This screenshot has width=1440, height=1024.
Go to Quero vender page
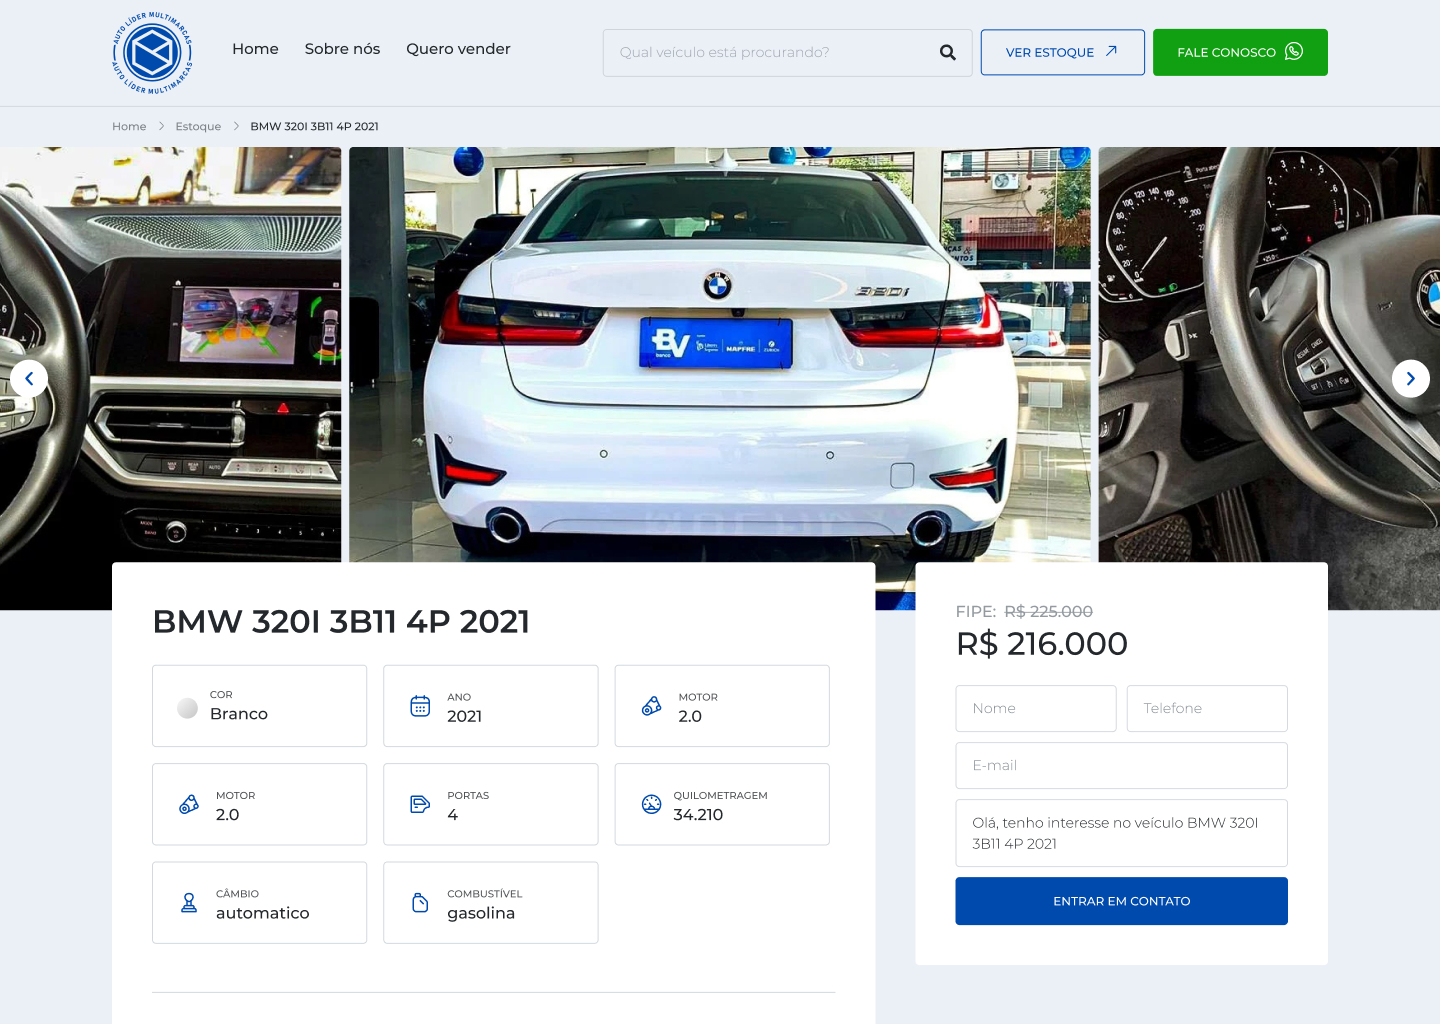pyautogui.click(x=458, y=49)
